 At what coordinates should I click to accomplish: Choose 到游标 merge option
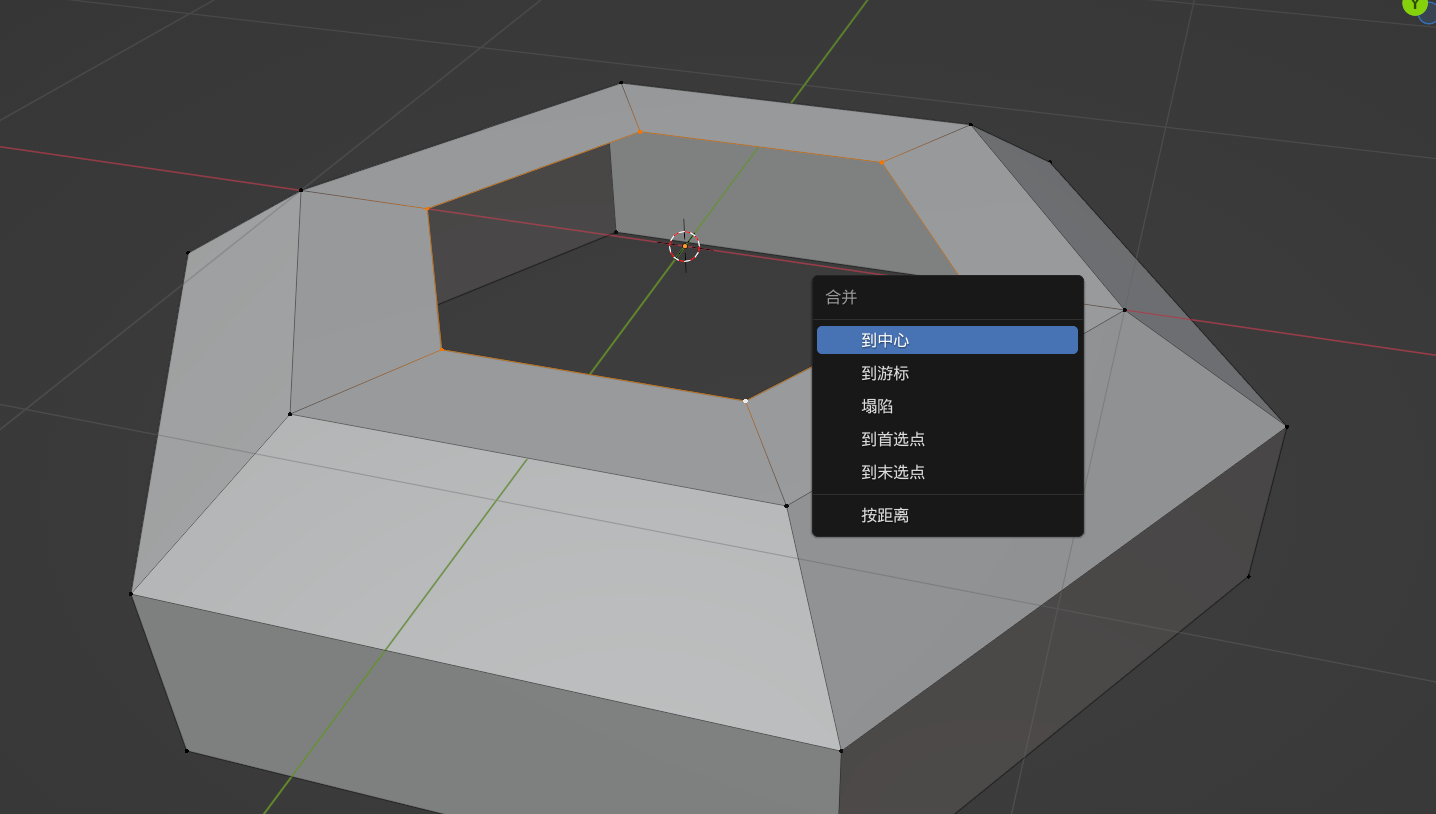947,373
